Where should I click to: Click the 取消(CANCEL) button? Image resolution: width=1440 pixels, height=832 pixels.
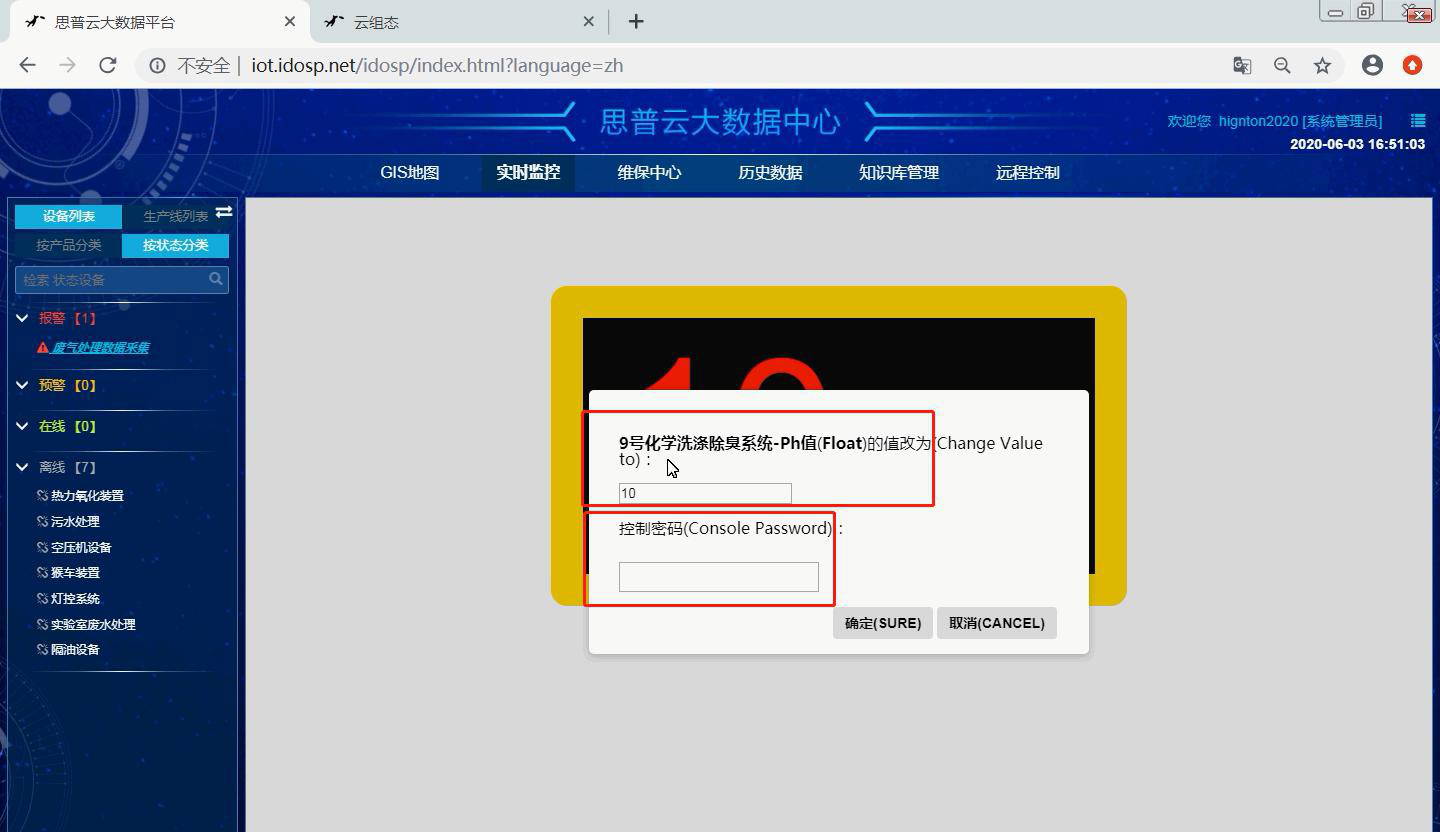pos(996,622)
